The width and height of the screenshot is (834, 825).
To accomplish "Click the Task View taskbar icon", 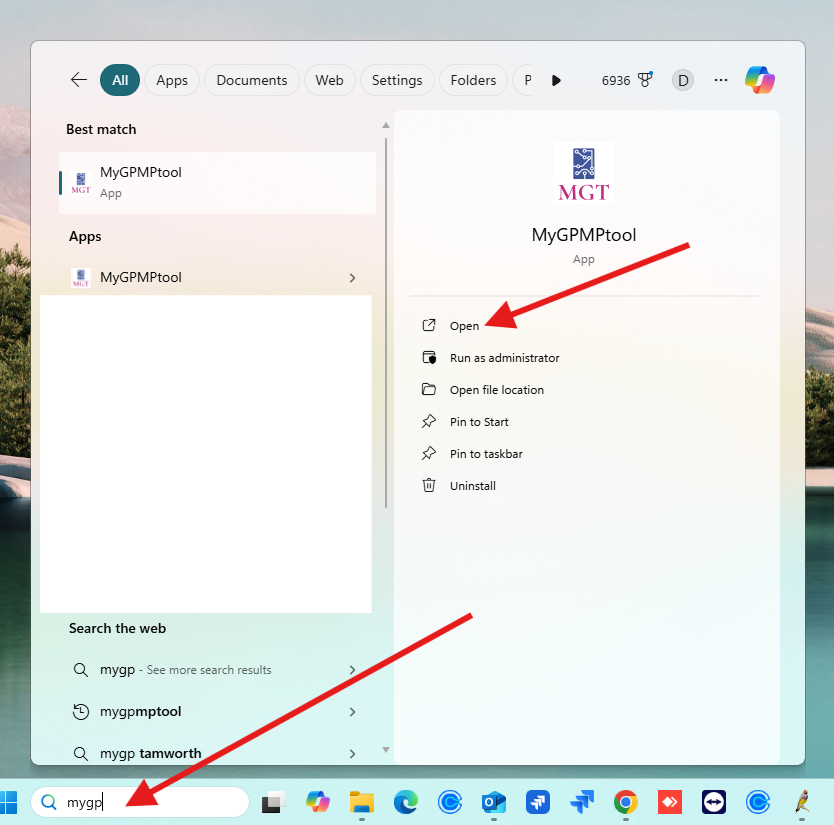I will (x=273, y=802).
